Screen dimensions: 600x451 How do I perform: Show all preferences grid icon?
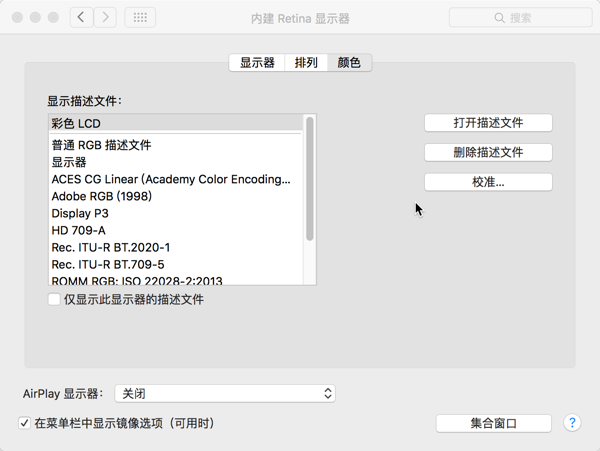(140, 18)
